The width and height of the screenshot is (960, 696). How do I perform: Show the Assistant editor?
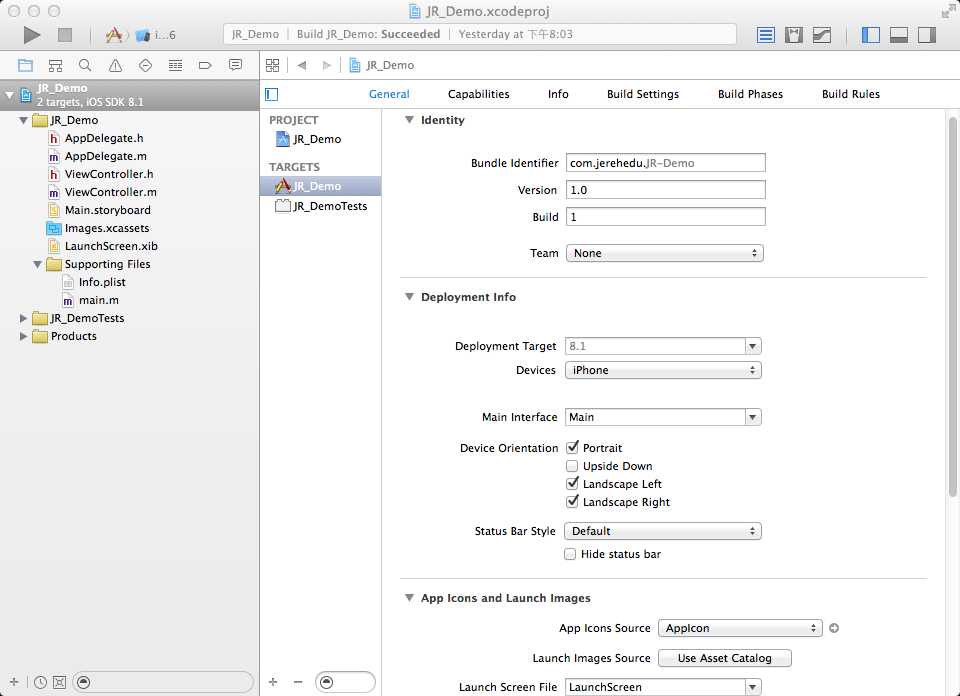[793, 35]
